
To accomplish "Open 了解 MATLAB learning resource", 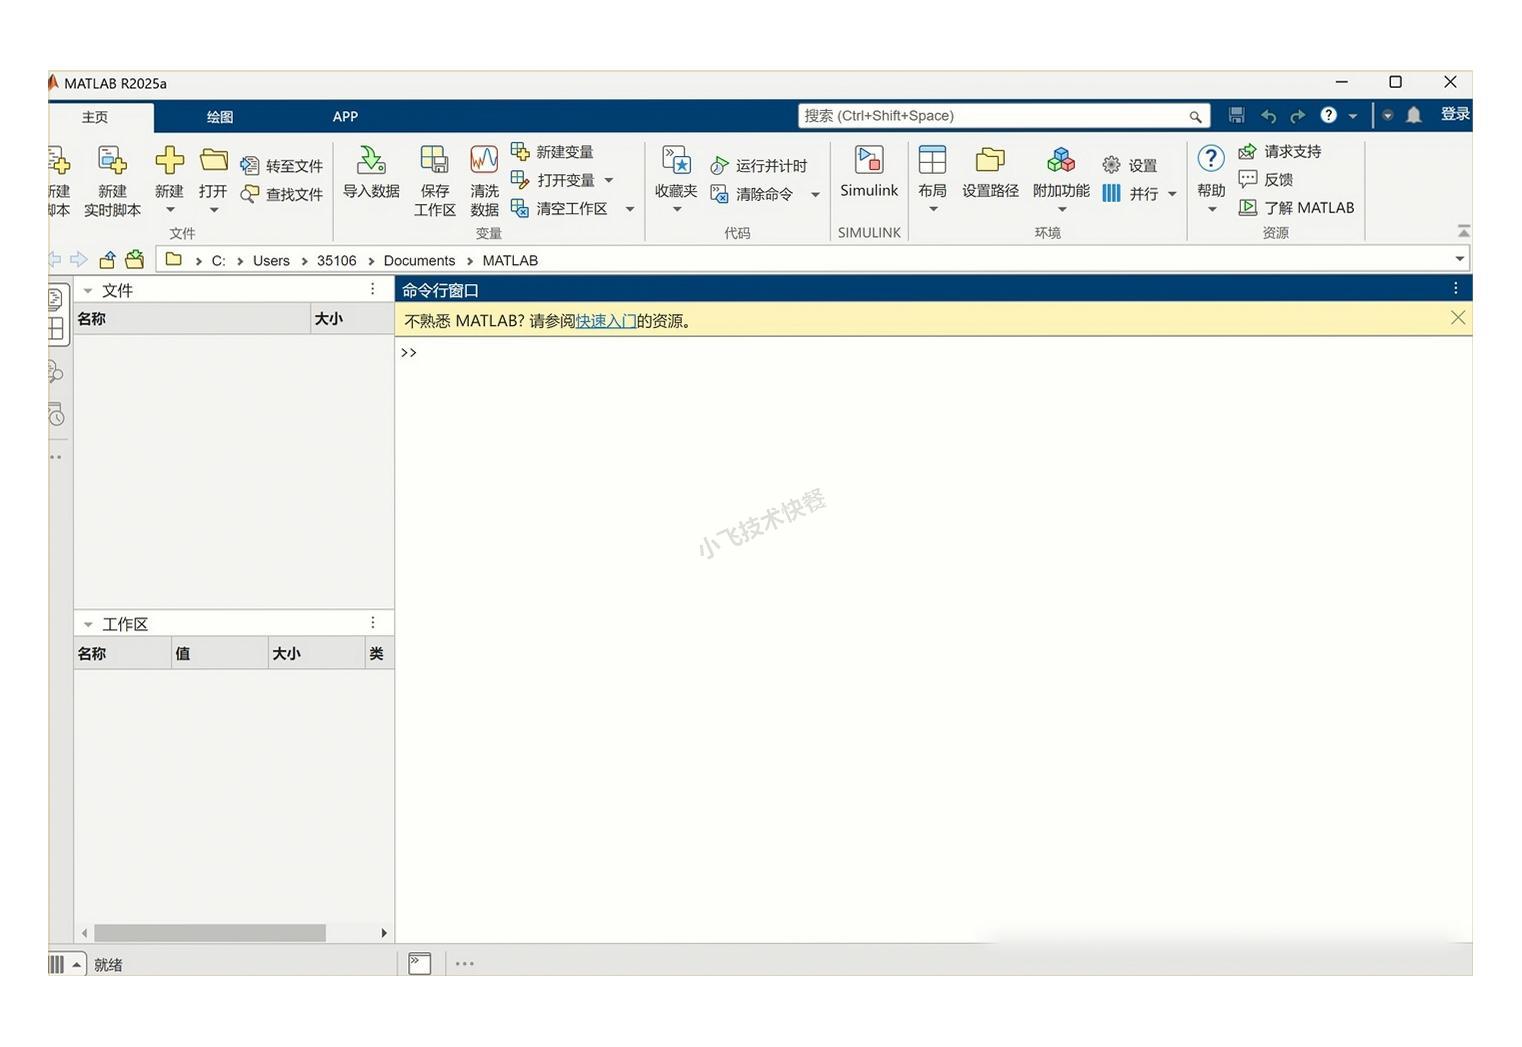I will 1296,208.
